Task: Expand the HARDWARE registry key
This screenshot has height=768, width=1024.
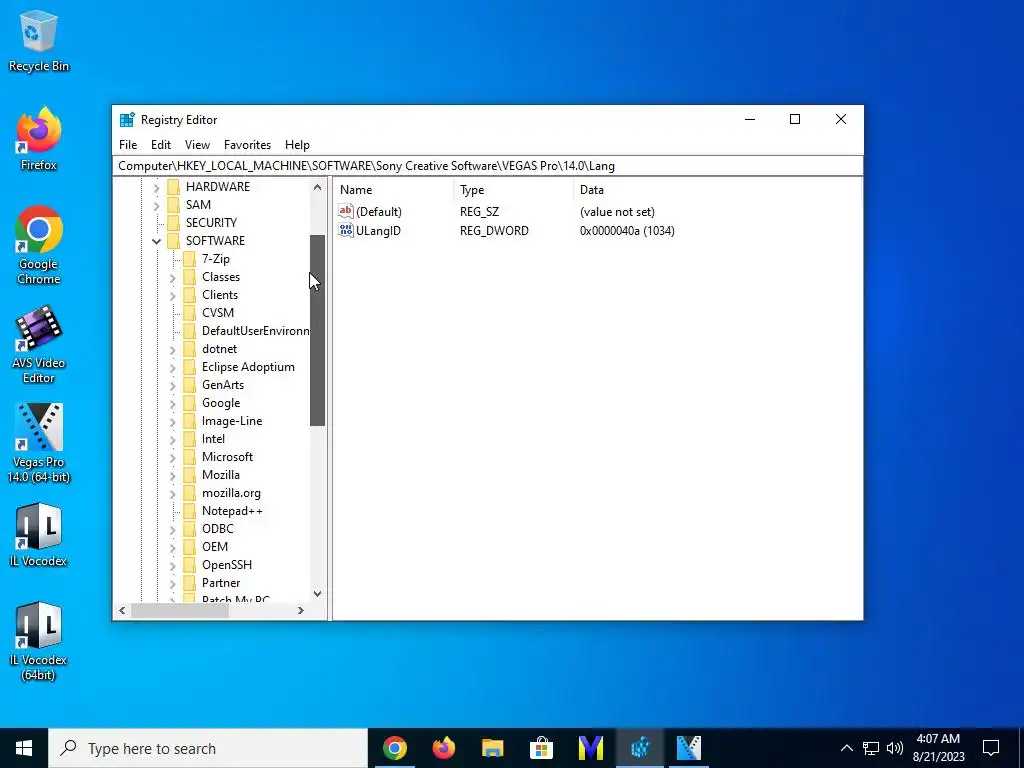Action: click(x=156, y=187)
